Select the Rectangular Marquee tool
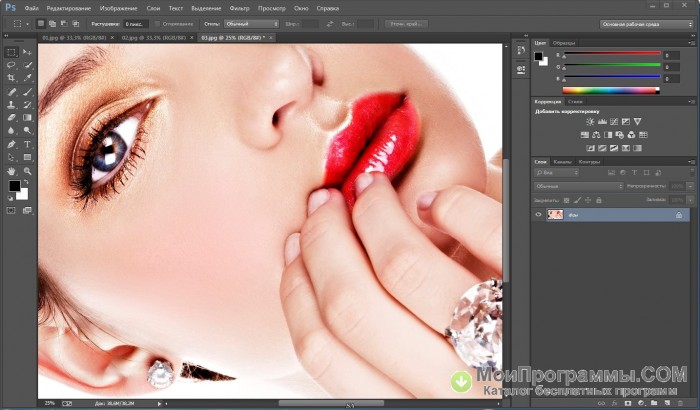The width and height of the screenshot is (700, 410). click(11, 51)
